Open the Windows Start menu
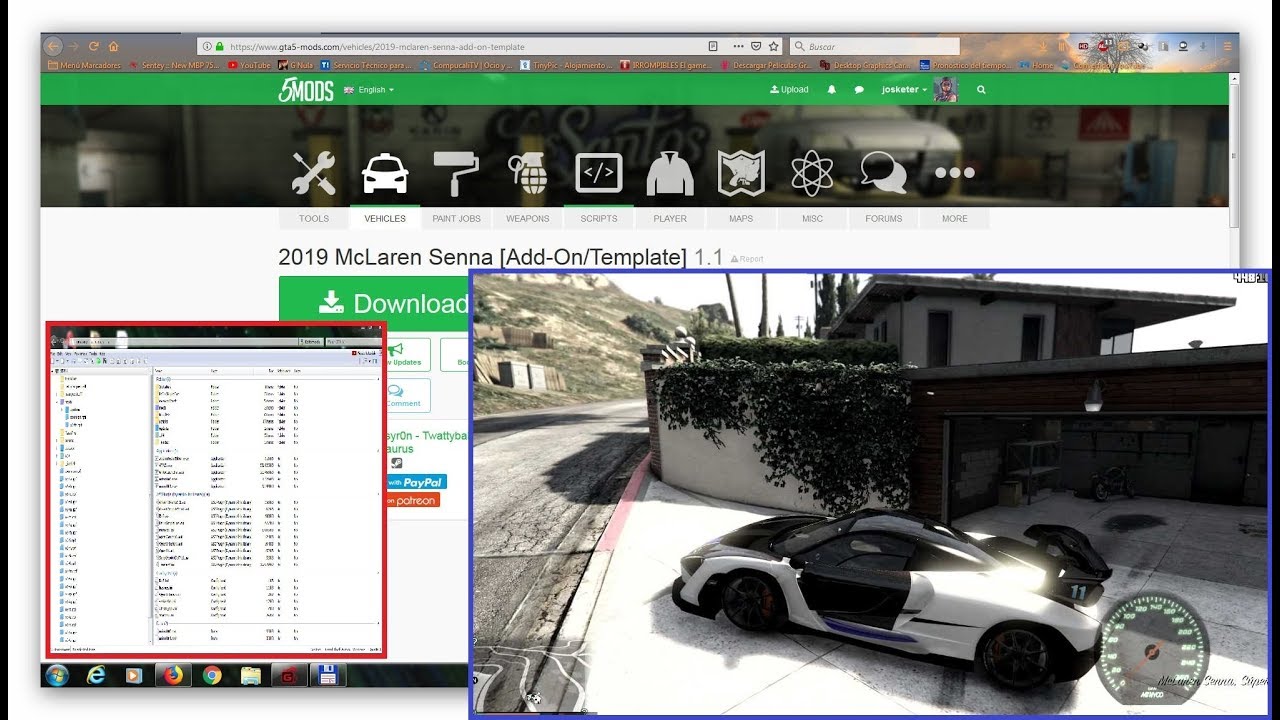Viewport: 1280px width, 720px height. point(57,676)
